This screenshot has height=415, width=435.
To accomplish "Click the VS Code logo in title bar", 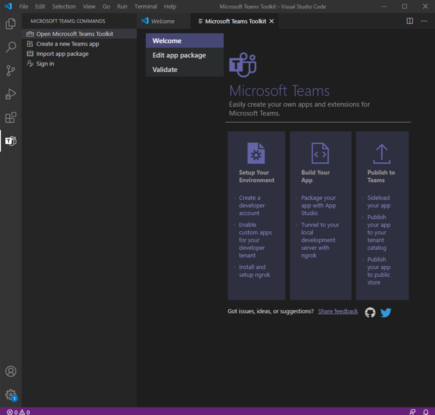I will (x=8, y=6).
